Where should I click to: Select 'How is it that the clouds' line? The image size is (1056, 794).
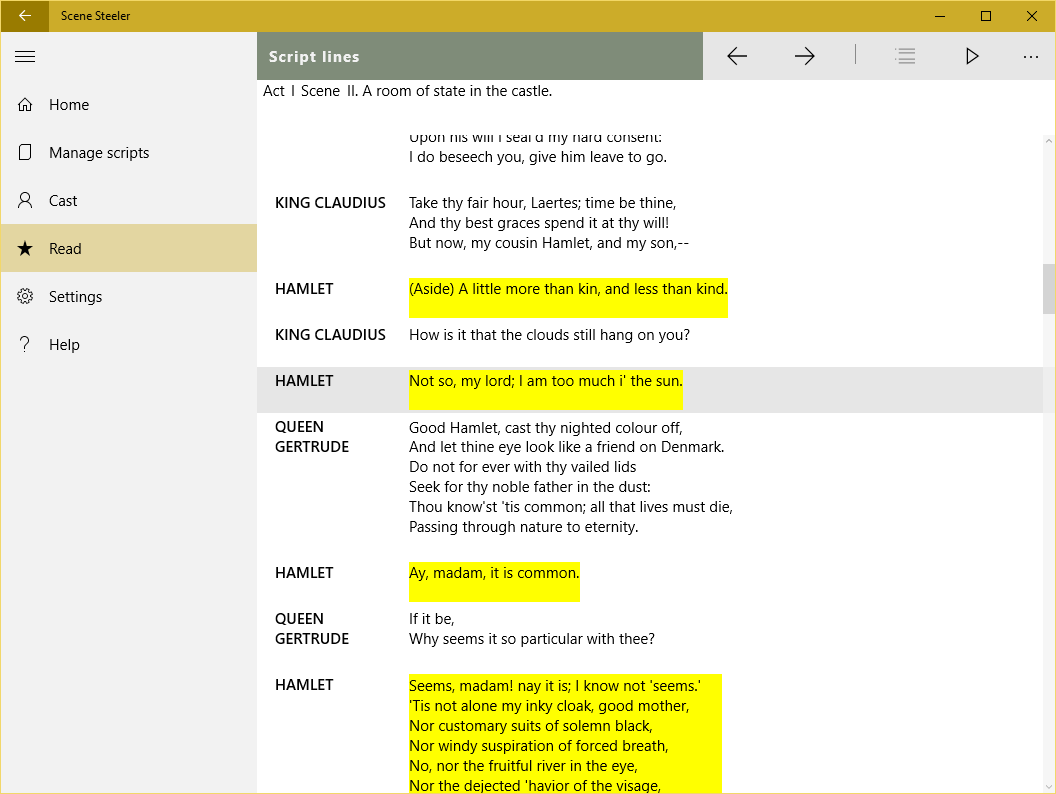click(x=550, y=335)
